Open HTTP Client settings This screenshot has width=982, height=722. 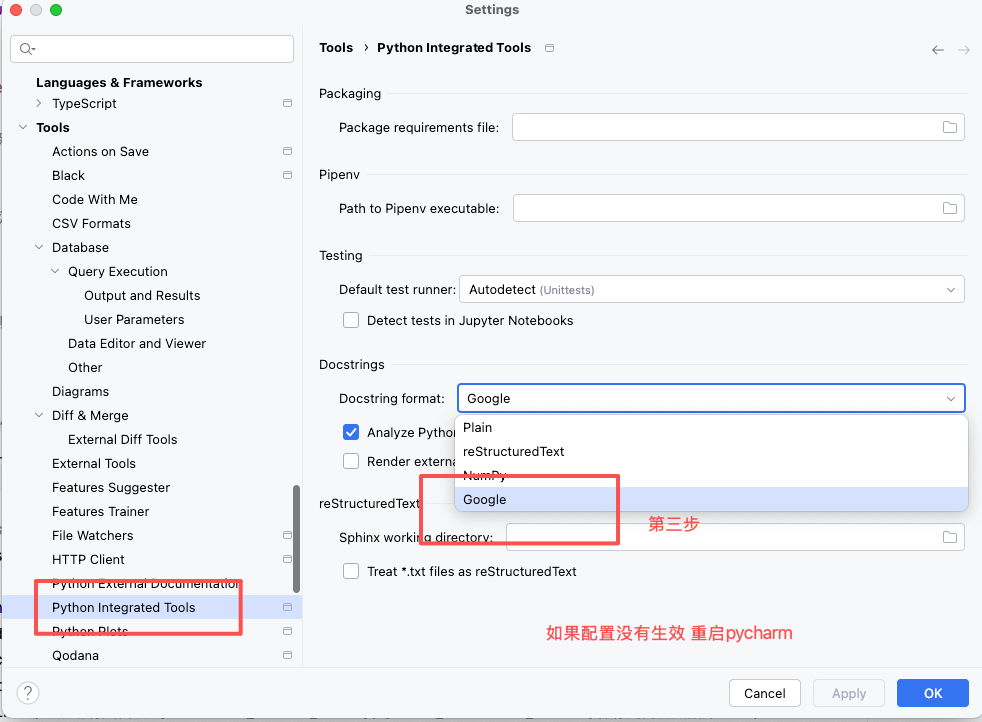click(88, 559)
